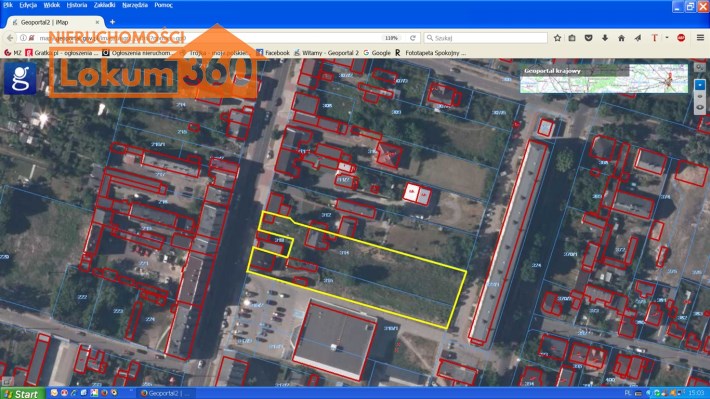Expand dropdown arrow next to red T icon
Screen dimensions: 710x399
667,38
